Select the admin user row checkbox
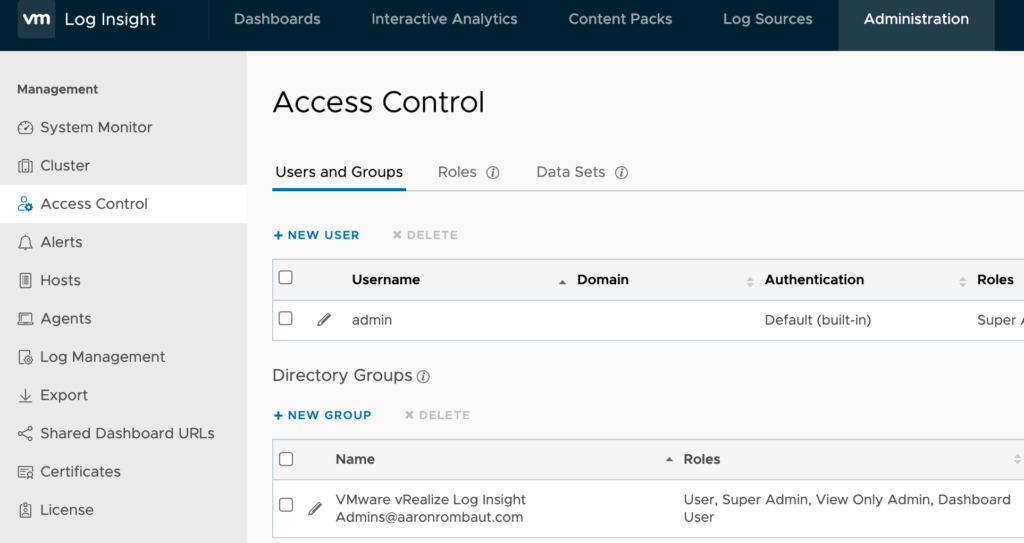Viewport: 1024px width, 543px height. (x=286, y=319)
